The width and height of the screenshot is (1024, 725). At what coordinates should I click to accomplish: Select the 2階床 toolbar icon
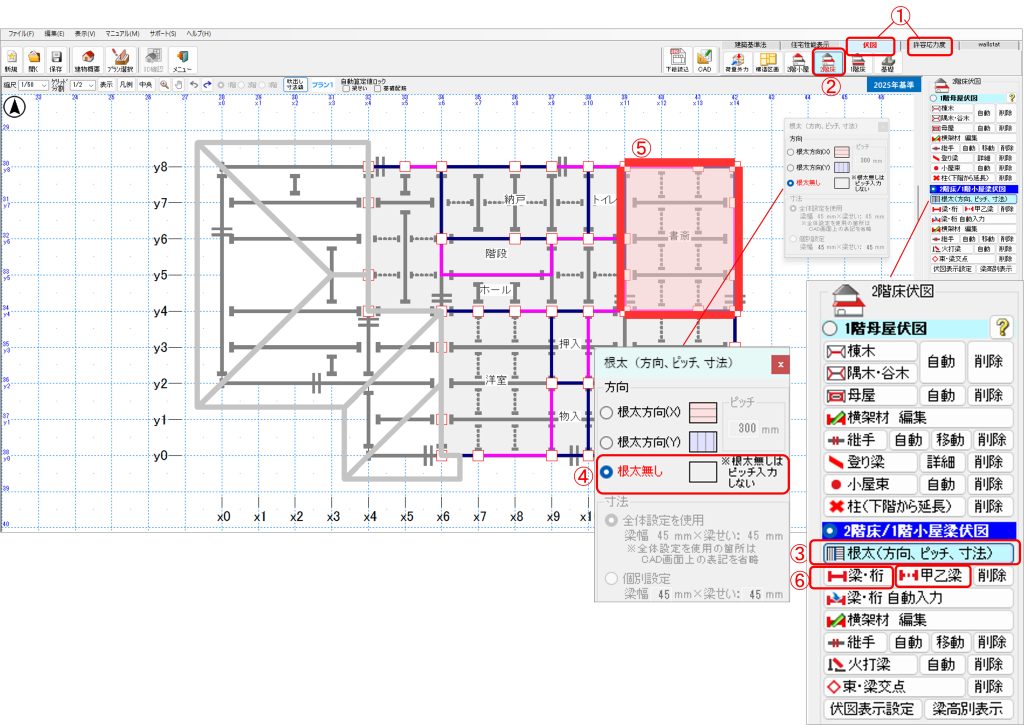click(x=828, y=62)
